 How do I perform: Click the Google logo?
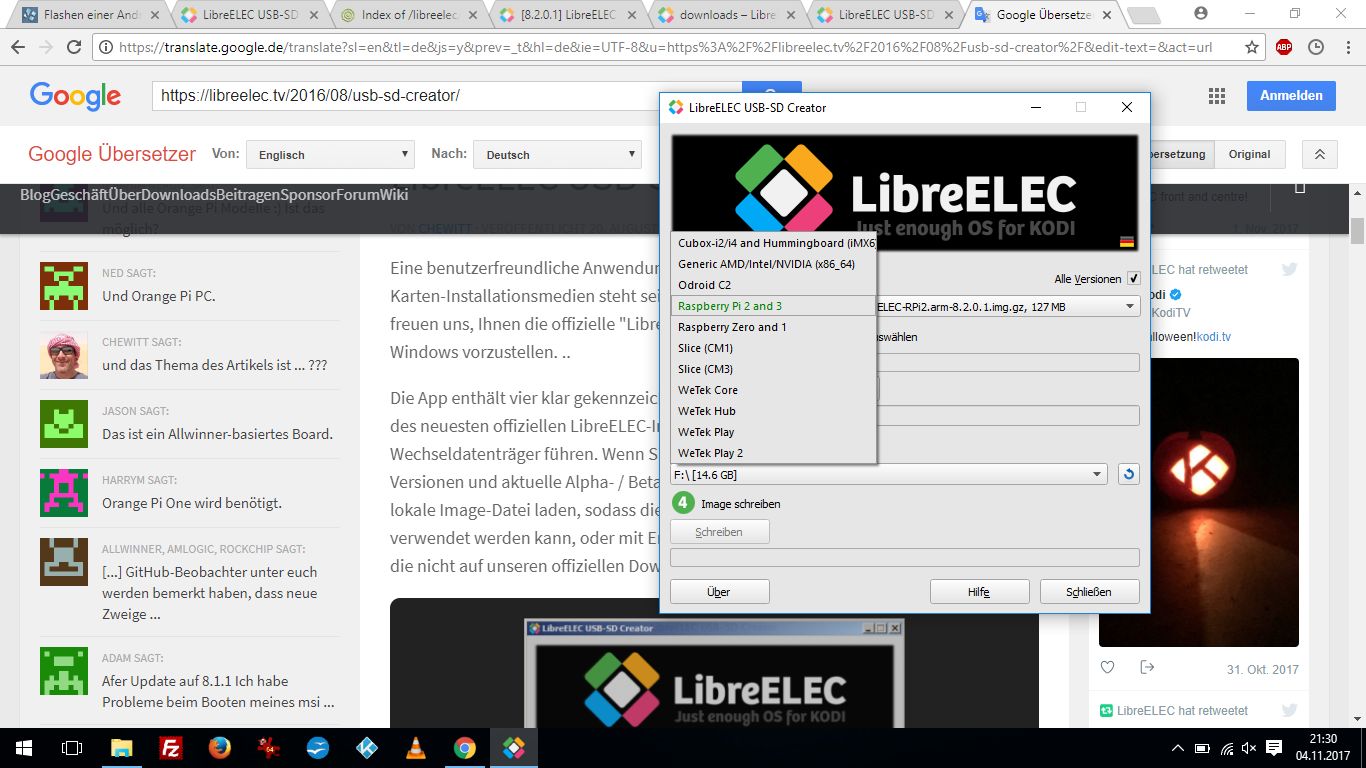point(75,96)
